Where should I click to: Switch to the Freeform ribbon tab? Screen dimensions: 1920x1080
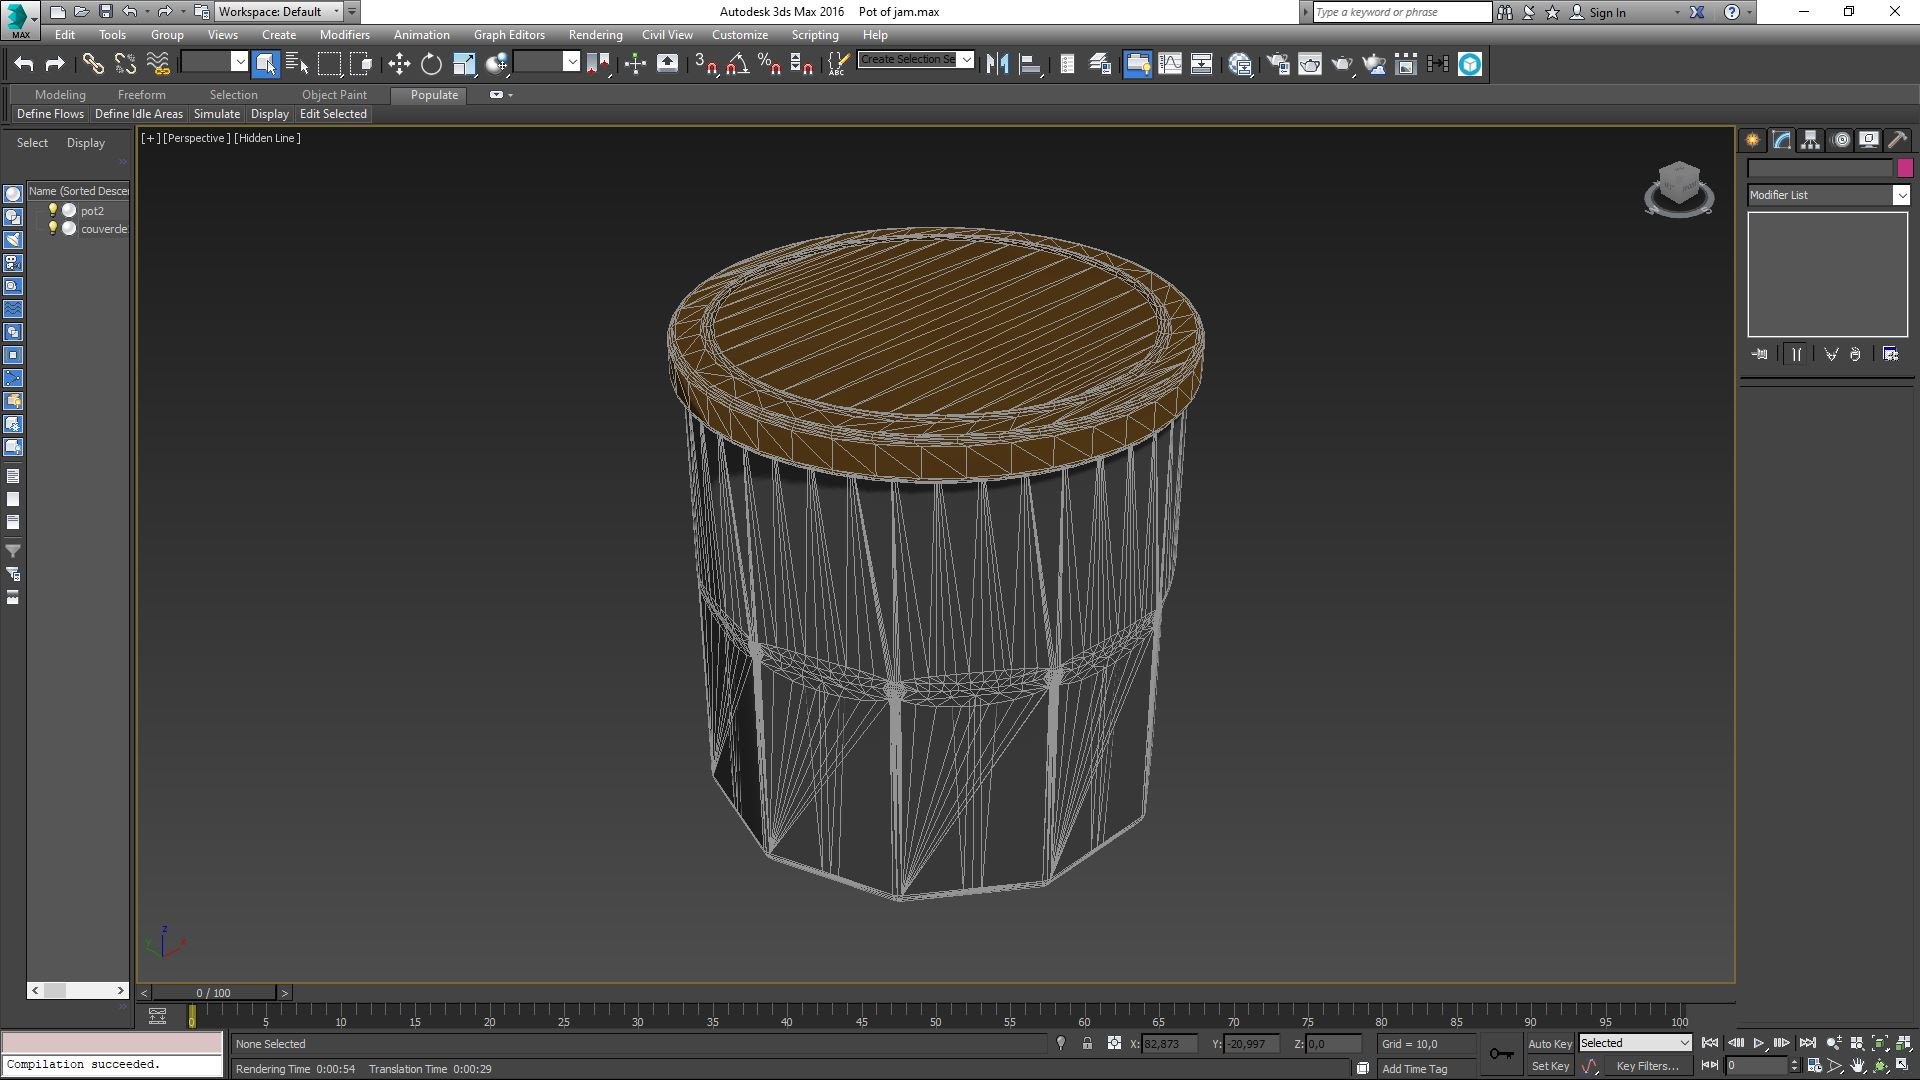pos(141,95)
